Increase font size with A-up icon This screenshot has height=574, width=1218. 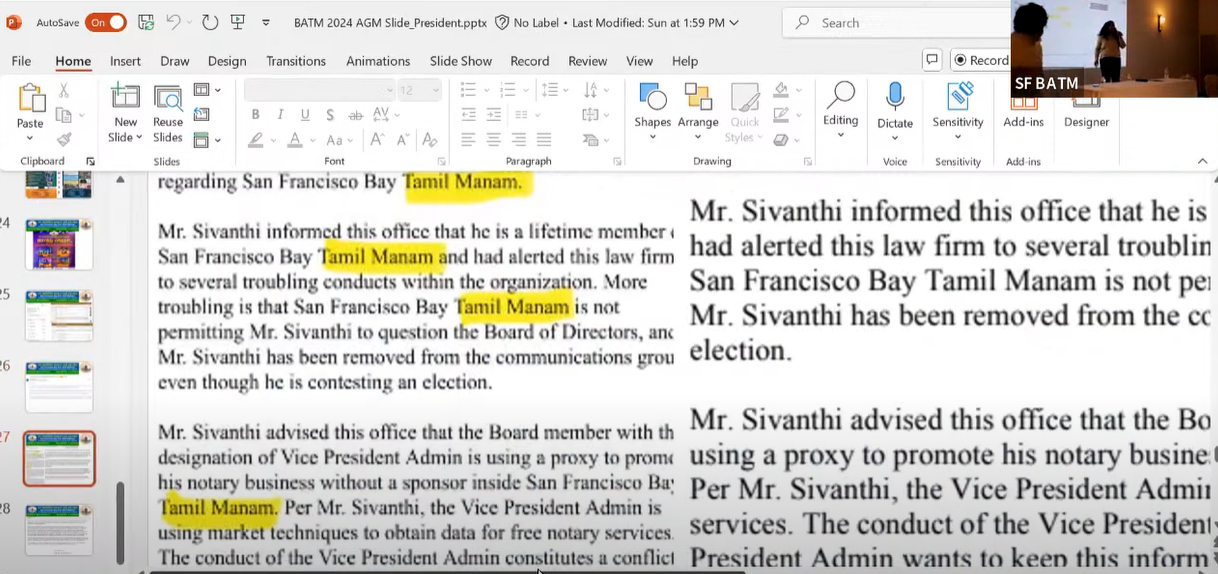tap(377, 140)
